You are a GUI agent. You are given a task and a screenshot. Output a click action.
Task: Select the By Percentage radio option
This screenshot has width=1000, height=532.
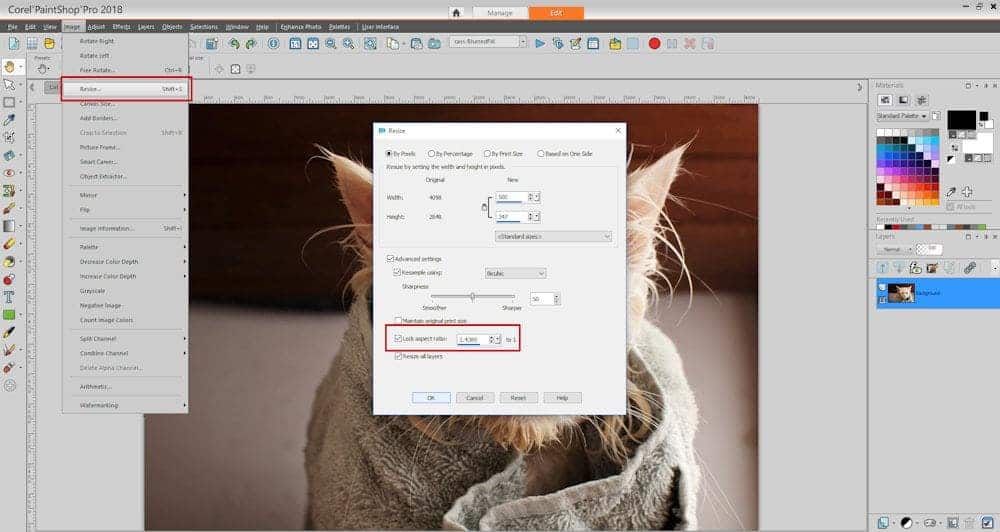coord(433,153)
